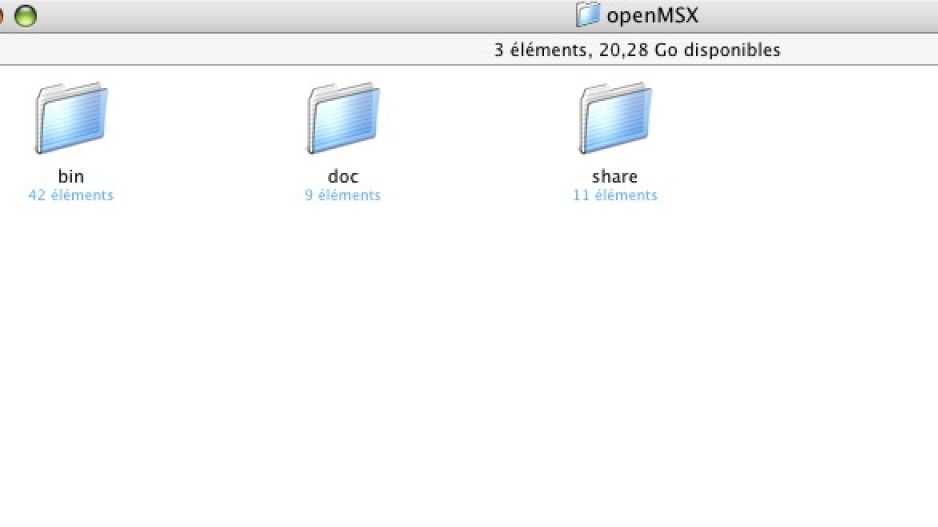Click the green zoom window button
This screenshot has height=527, width=938.
[26, 16]
